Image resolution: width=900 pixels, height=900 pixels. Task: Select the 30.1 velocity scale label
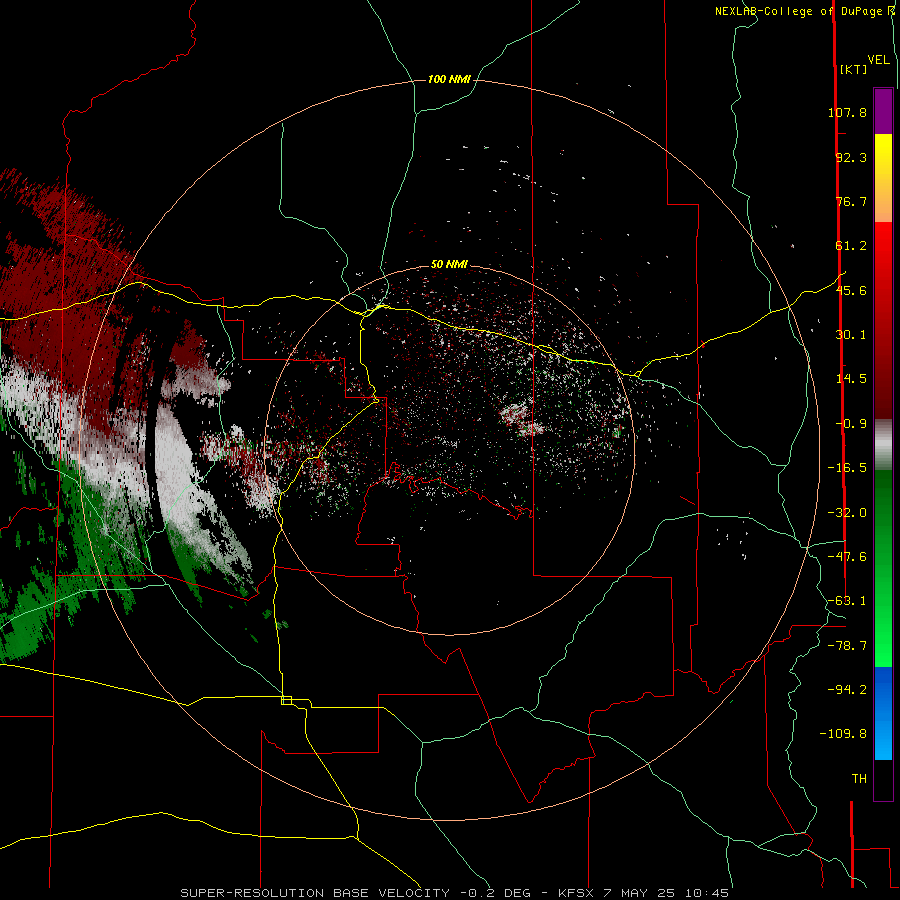pos(851,335)
